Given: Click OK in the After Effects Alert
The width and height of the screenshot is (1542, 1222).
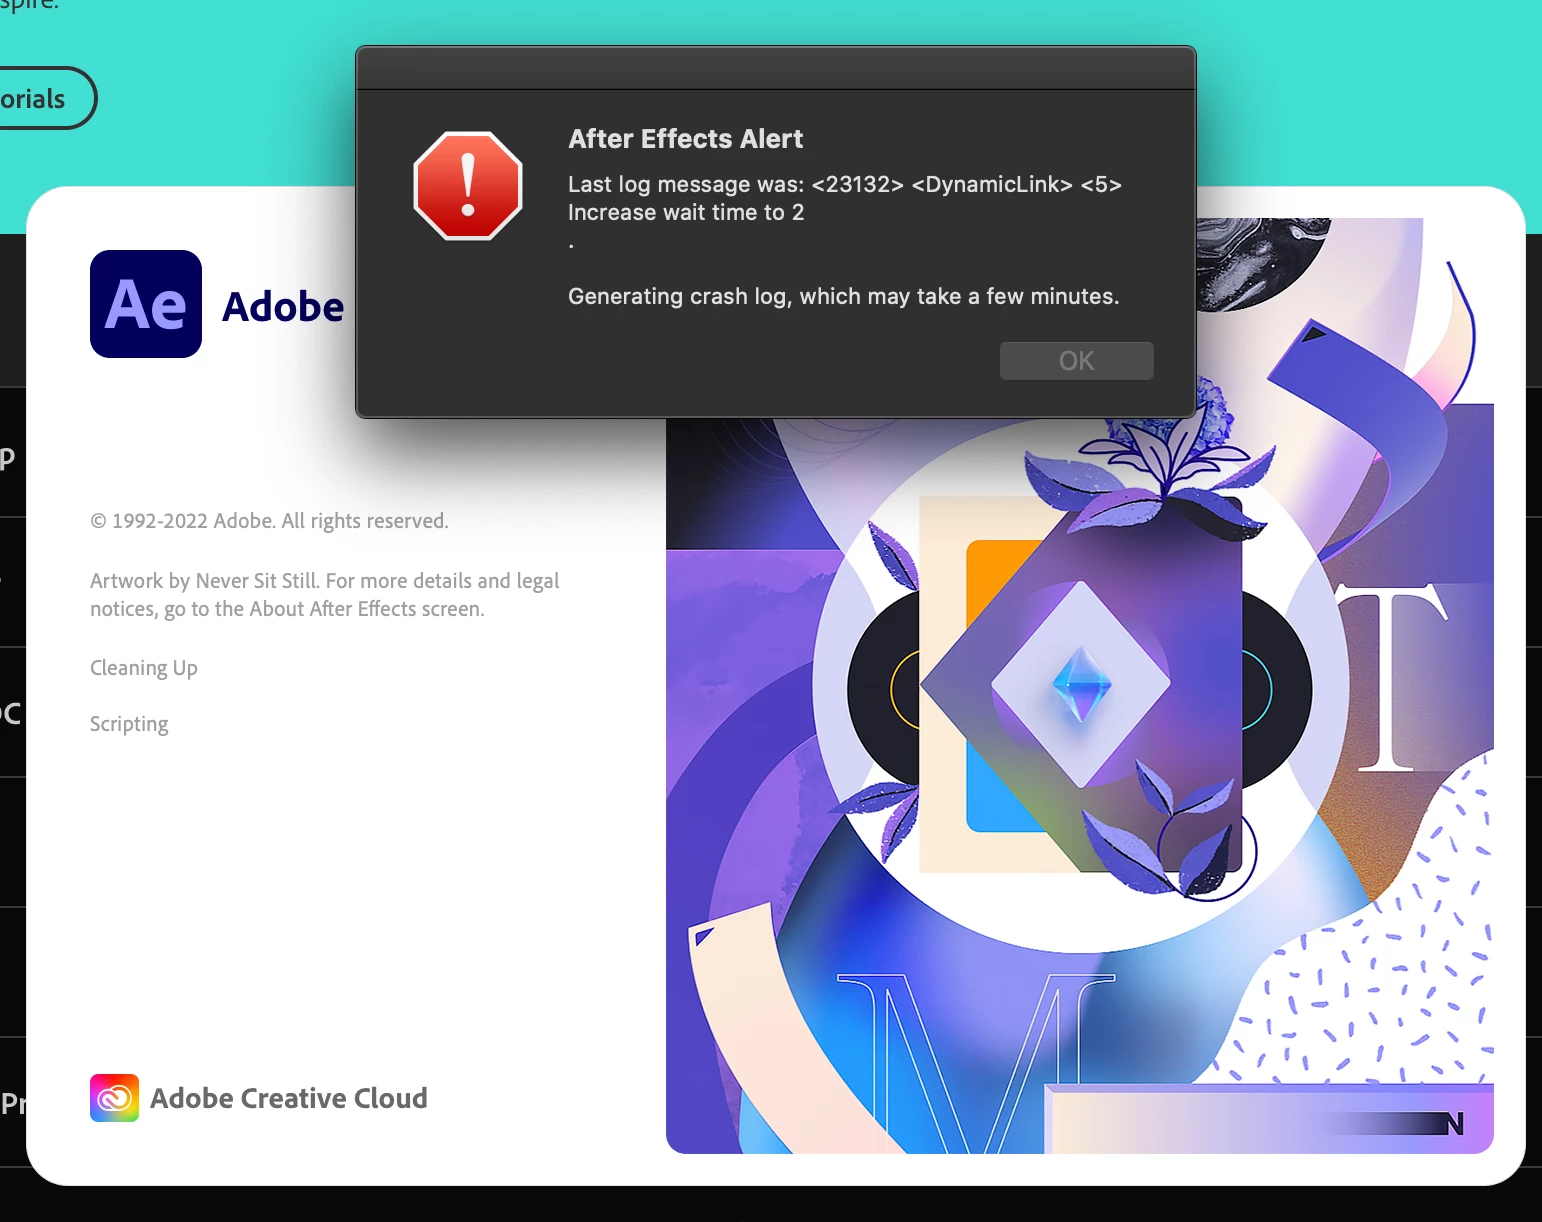Looking at the screenshot, I should tap(1076, 361).
